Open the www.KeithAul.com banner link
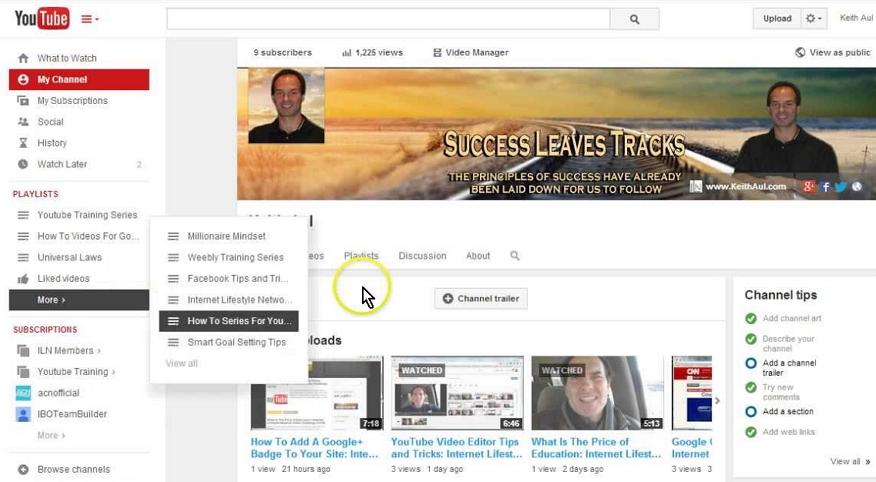Viewport: 876px width, 482px height. [745, 187]
